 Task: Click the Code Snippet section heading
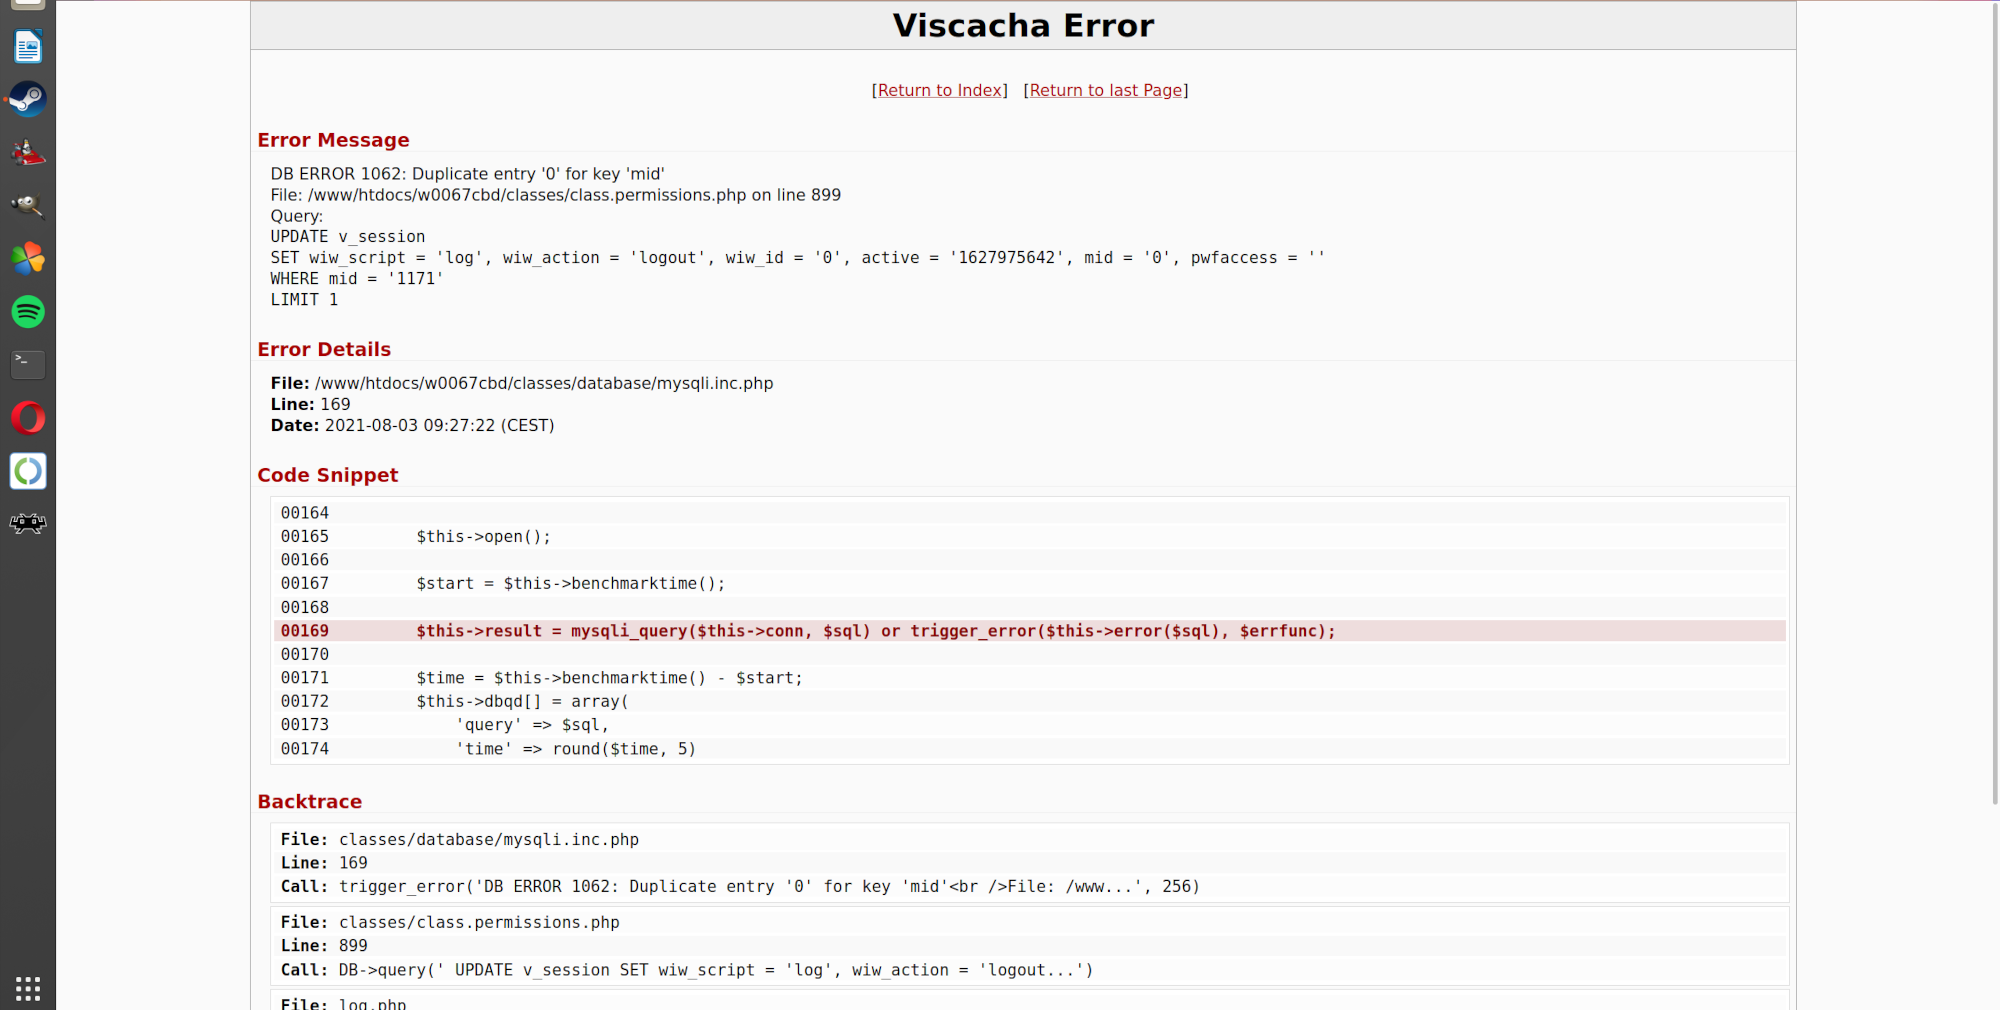[x=327, y=476]
